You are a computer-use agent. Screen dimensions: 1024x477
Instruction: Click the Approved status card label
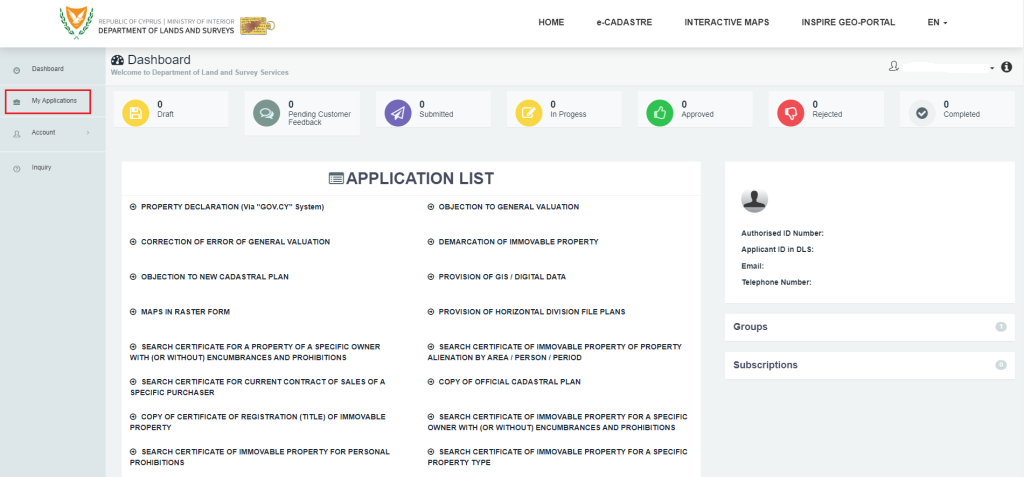click(x=697, y=114)
